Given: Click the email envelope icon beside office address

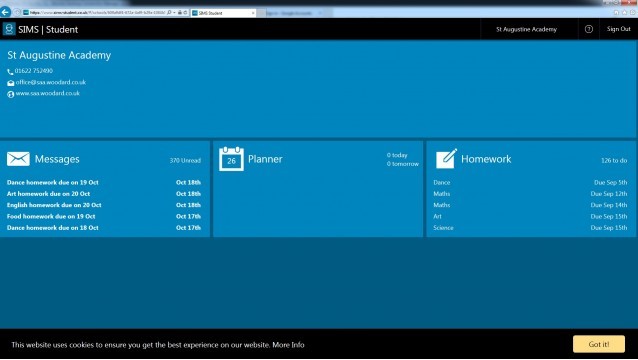Looking at the screenshot, I should click(x=11, y=83).
